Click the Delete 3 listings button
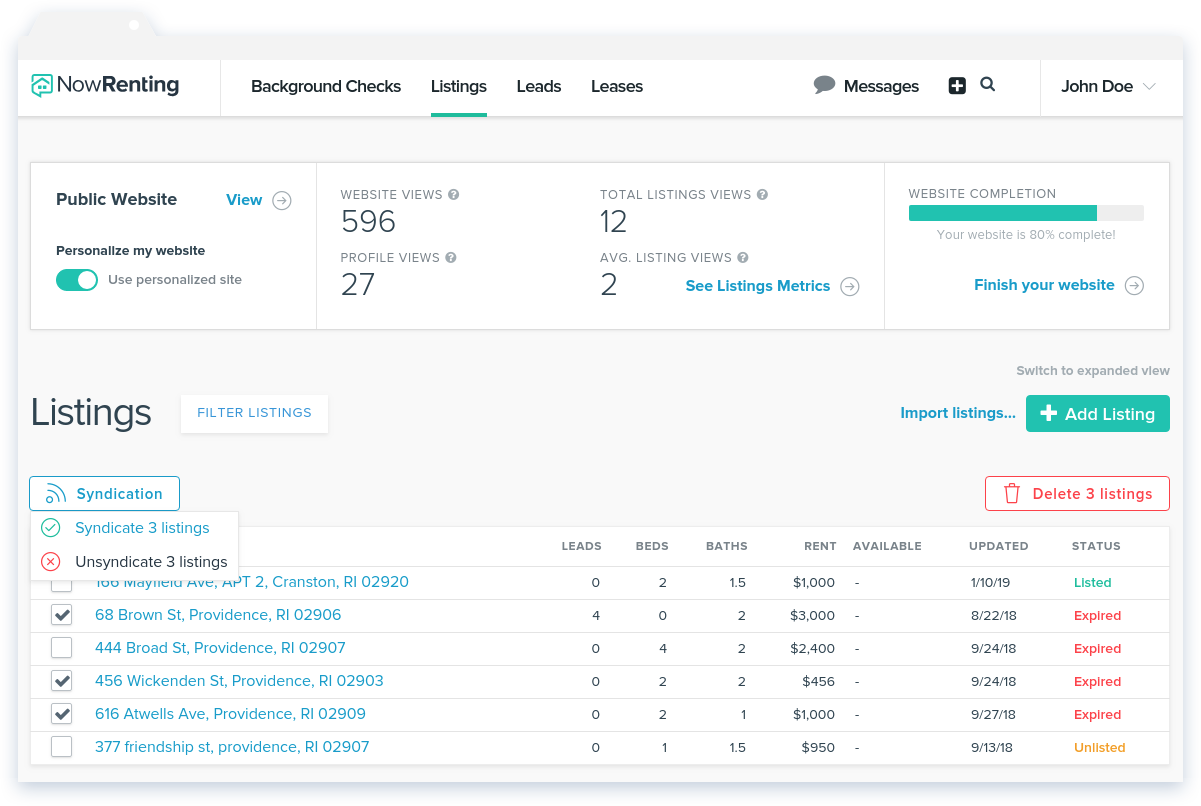Screen dimensions: 1201x806 (1077, 494)
